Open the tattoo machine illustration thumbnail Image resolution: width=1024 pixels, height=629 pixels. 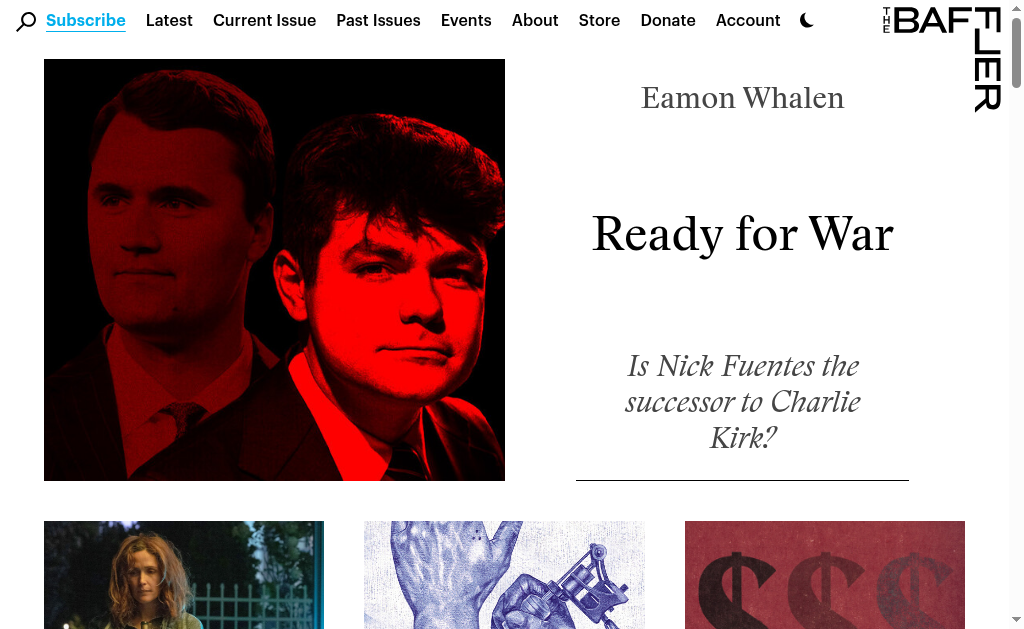(504, 575)
